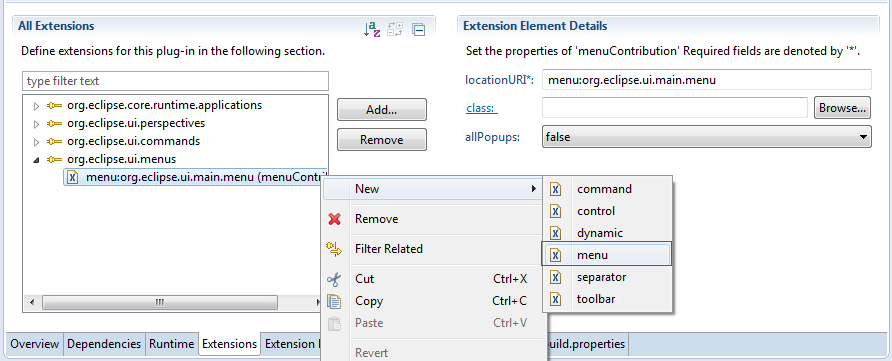Screen dimensions: 892x361
Task: Click the expand all icon in All Extensions
Action: (395, 29)
